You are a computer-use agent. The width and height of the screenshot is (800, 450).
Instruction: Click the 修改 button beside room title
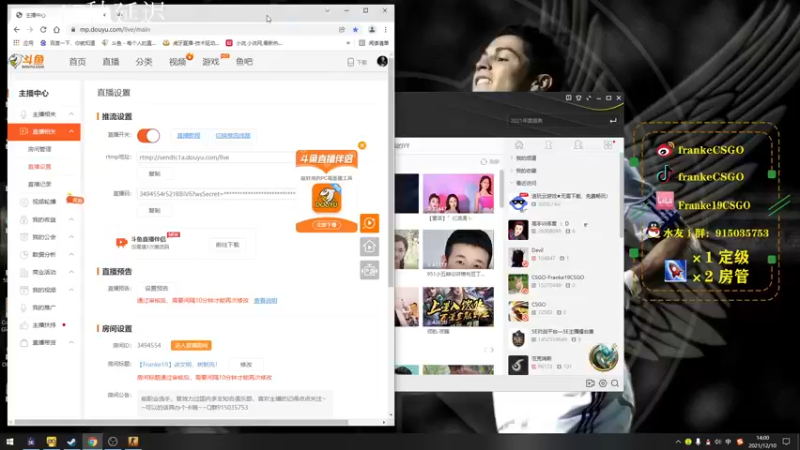pos(246,364)
